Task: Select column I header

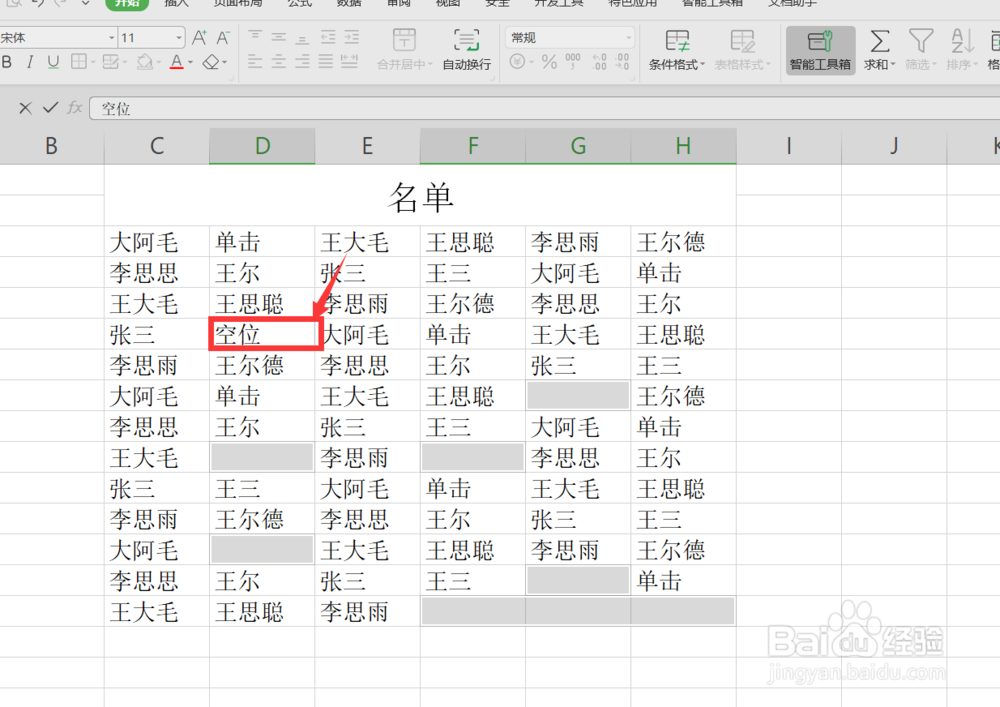Action: point(789,146)
